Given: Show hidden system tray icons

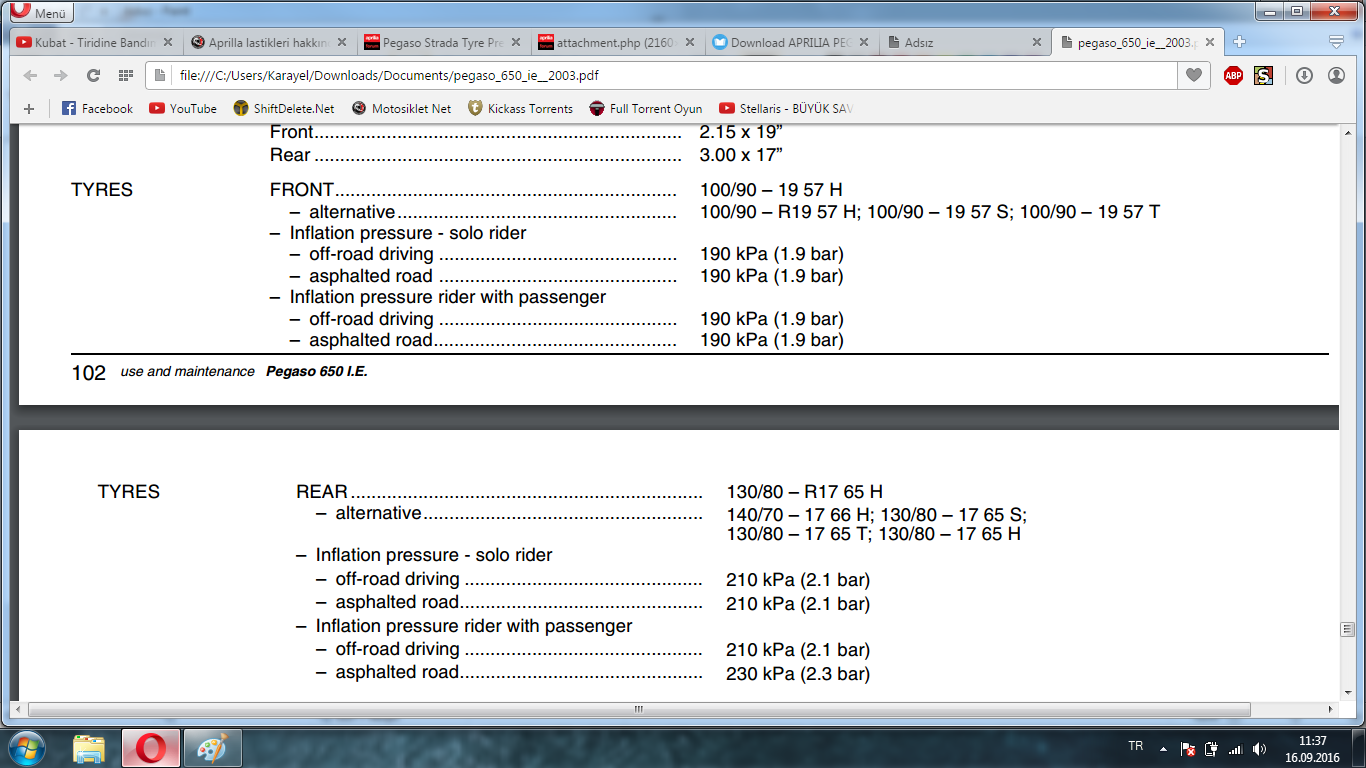Looking at the screenshot, I should click(1162, 748).
